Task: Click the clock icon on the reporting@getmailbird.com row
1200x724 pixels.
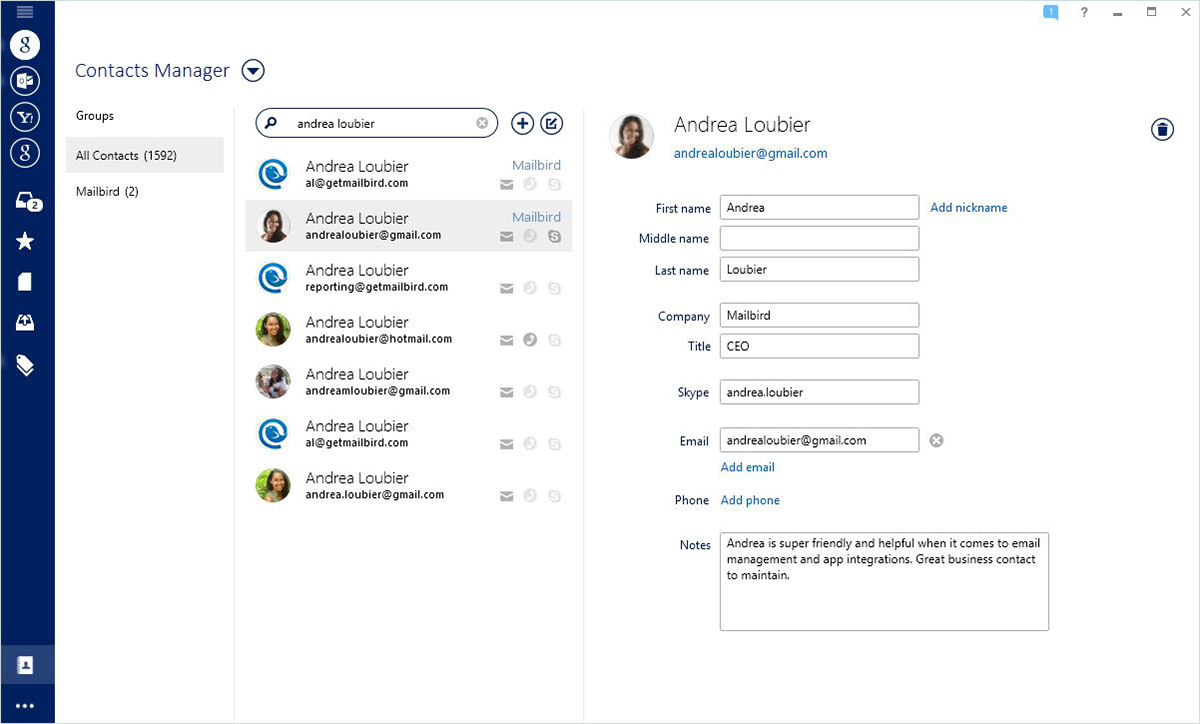Action: pyautogui.click(x=530, y=288)
